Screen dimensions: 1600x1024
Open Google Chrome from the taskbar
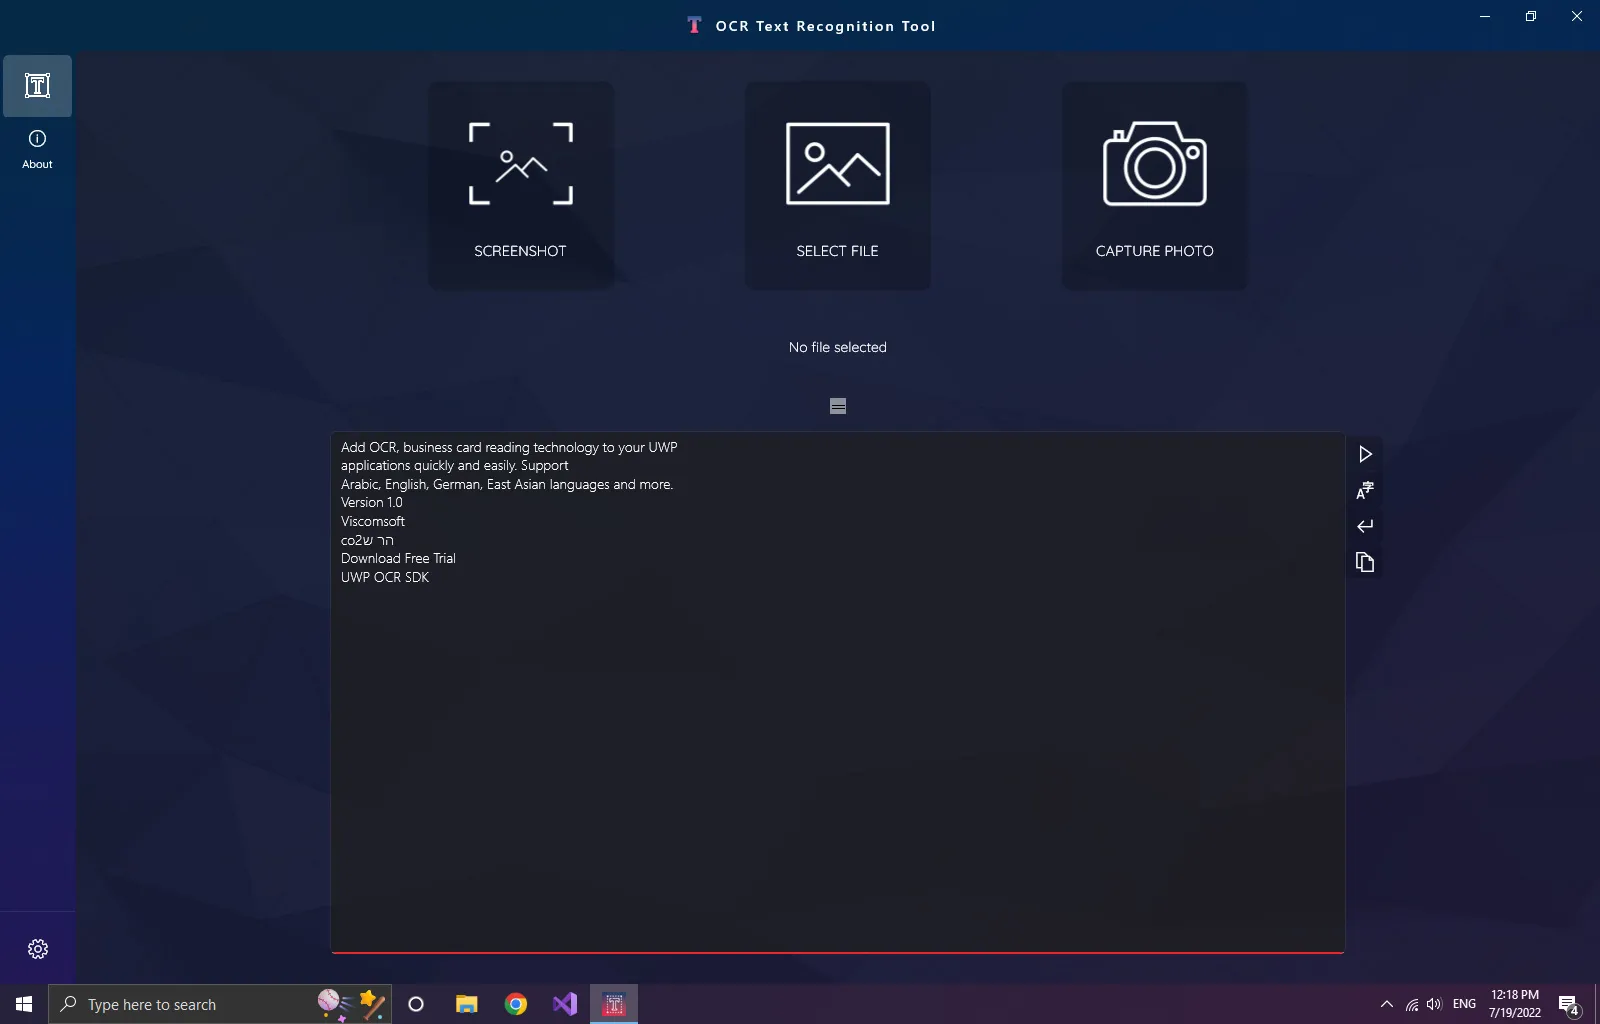[x=516, y=1004]
